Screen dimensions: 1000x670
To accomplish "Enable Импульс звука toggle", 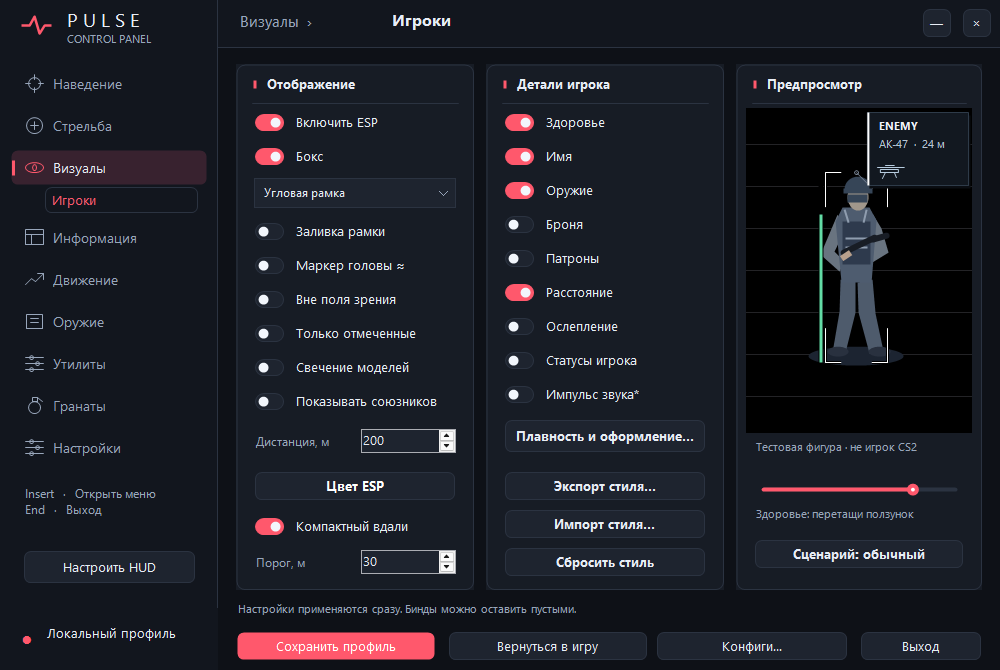I will [519, 394].
